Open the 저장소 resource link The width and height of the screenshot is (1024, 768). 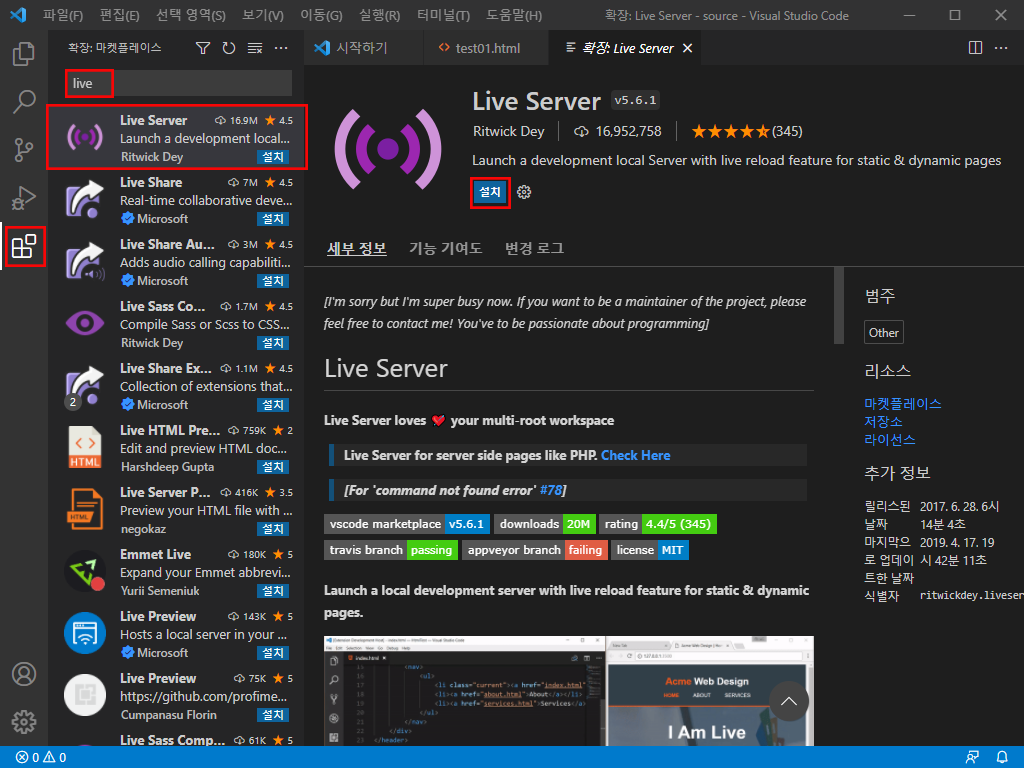pyautogui.click(x=883, y=422)
